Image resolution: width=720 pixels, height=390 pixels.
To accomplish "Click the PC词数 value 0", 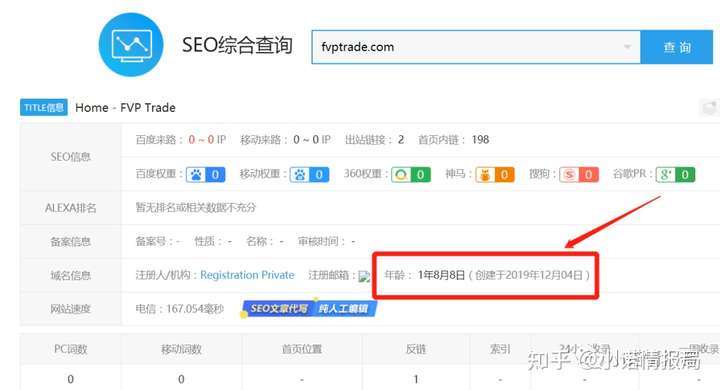I will click(70, 379).
